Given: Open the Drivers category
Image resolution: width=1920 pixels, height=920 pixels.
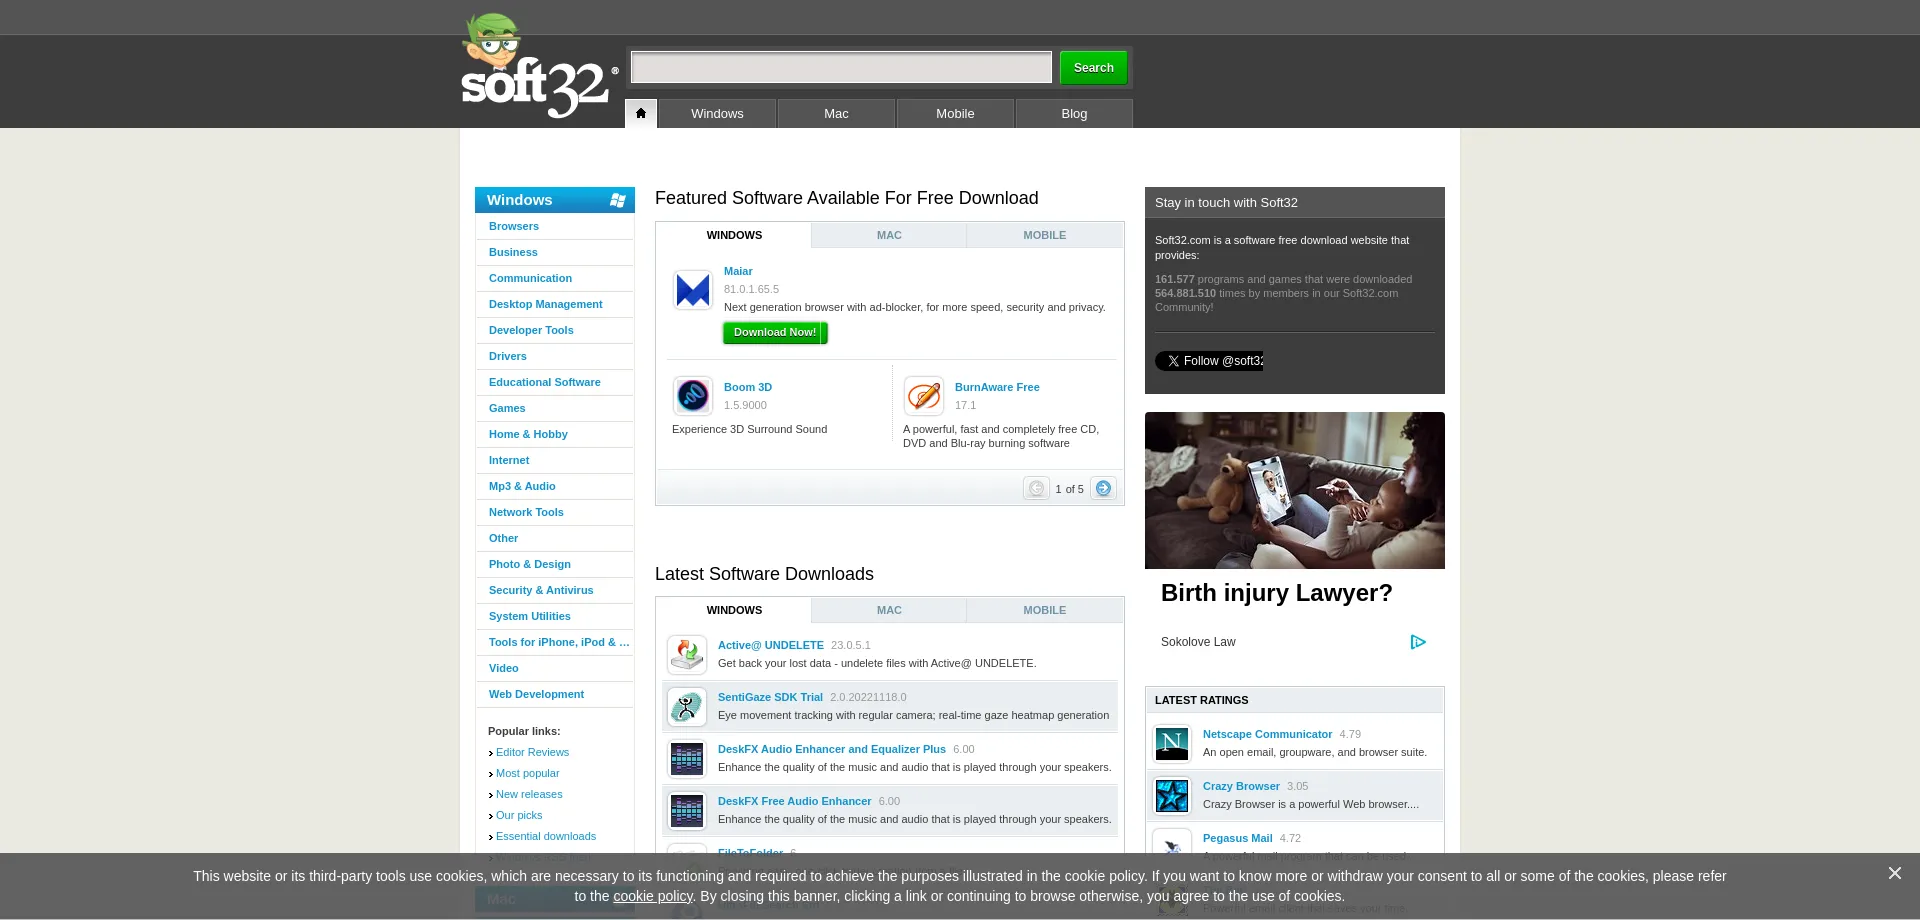Looking at the screenshot, I should (508, 356).
